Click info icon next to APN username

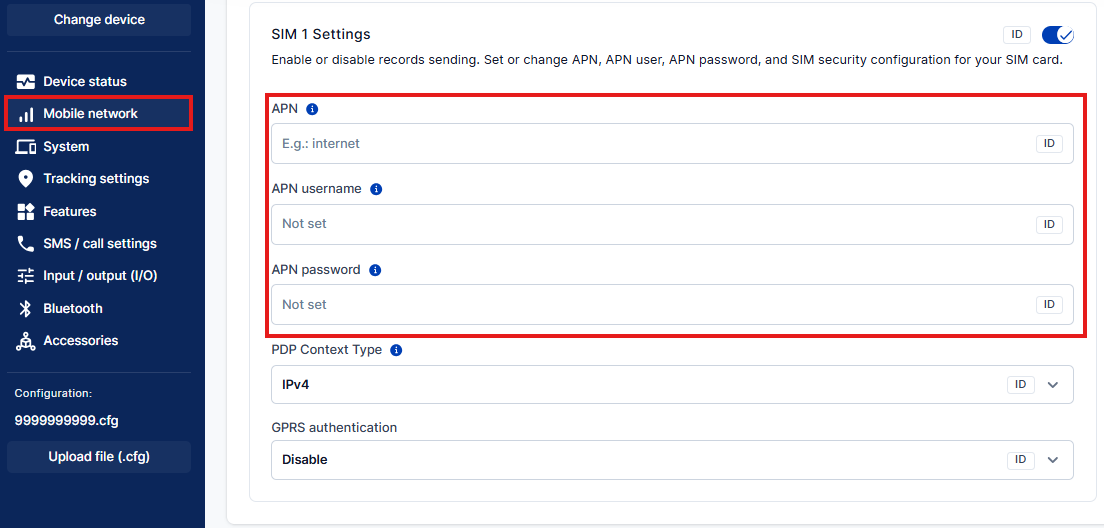(x=376, y=189)
